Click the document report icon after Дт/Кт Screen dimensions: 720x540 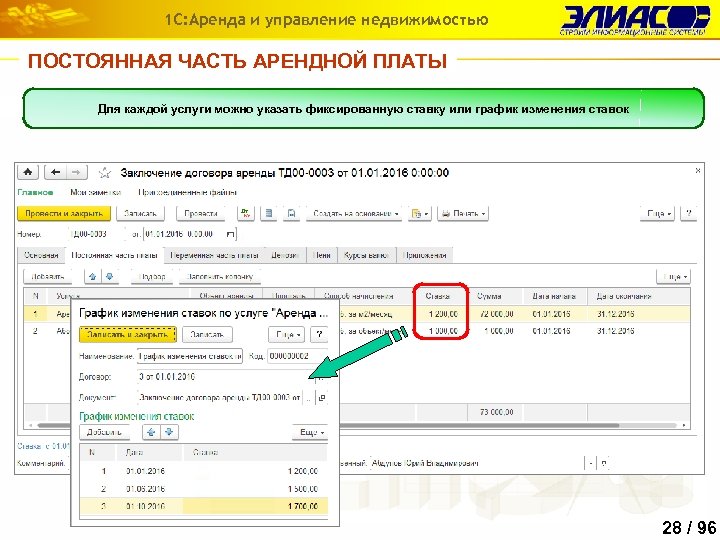pyautogui.click(x=269, y=214)
